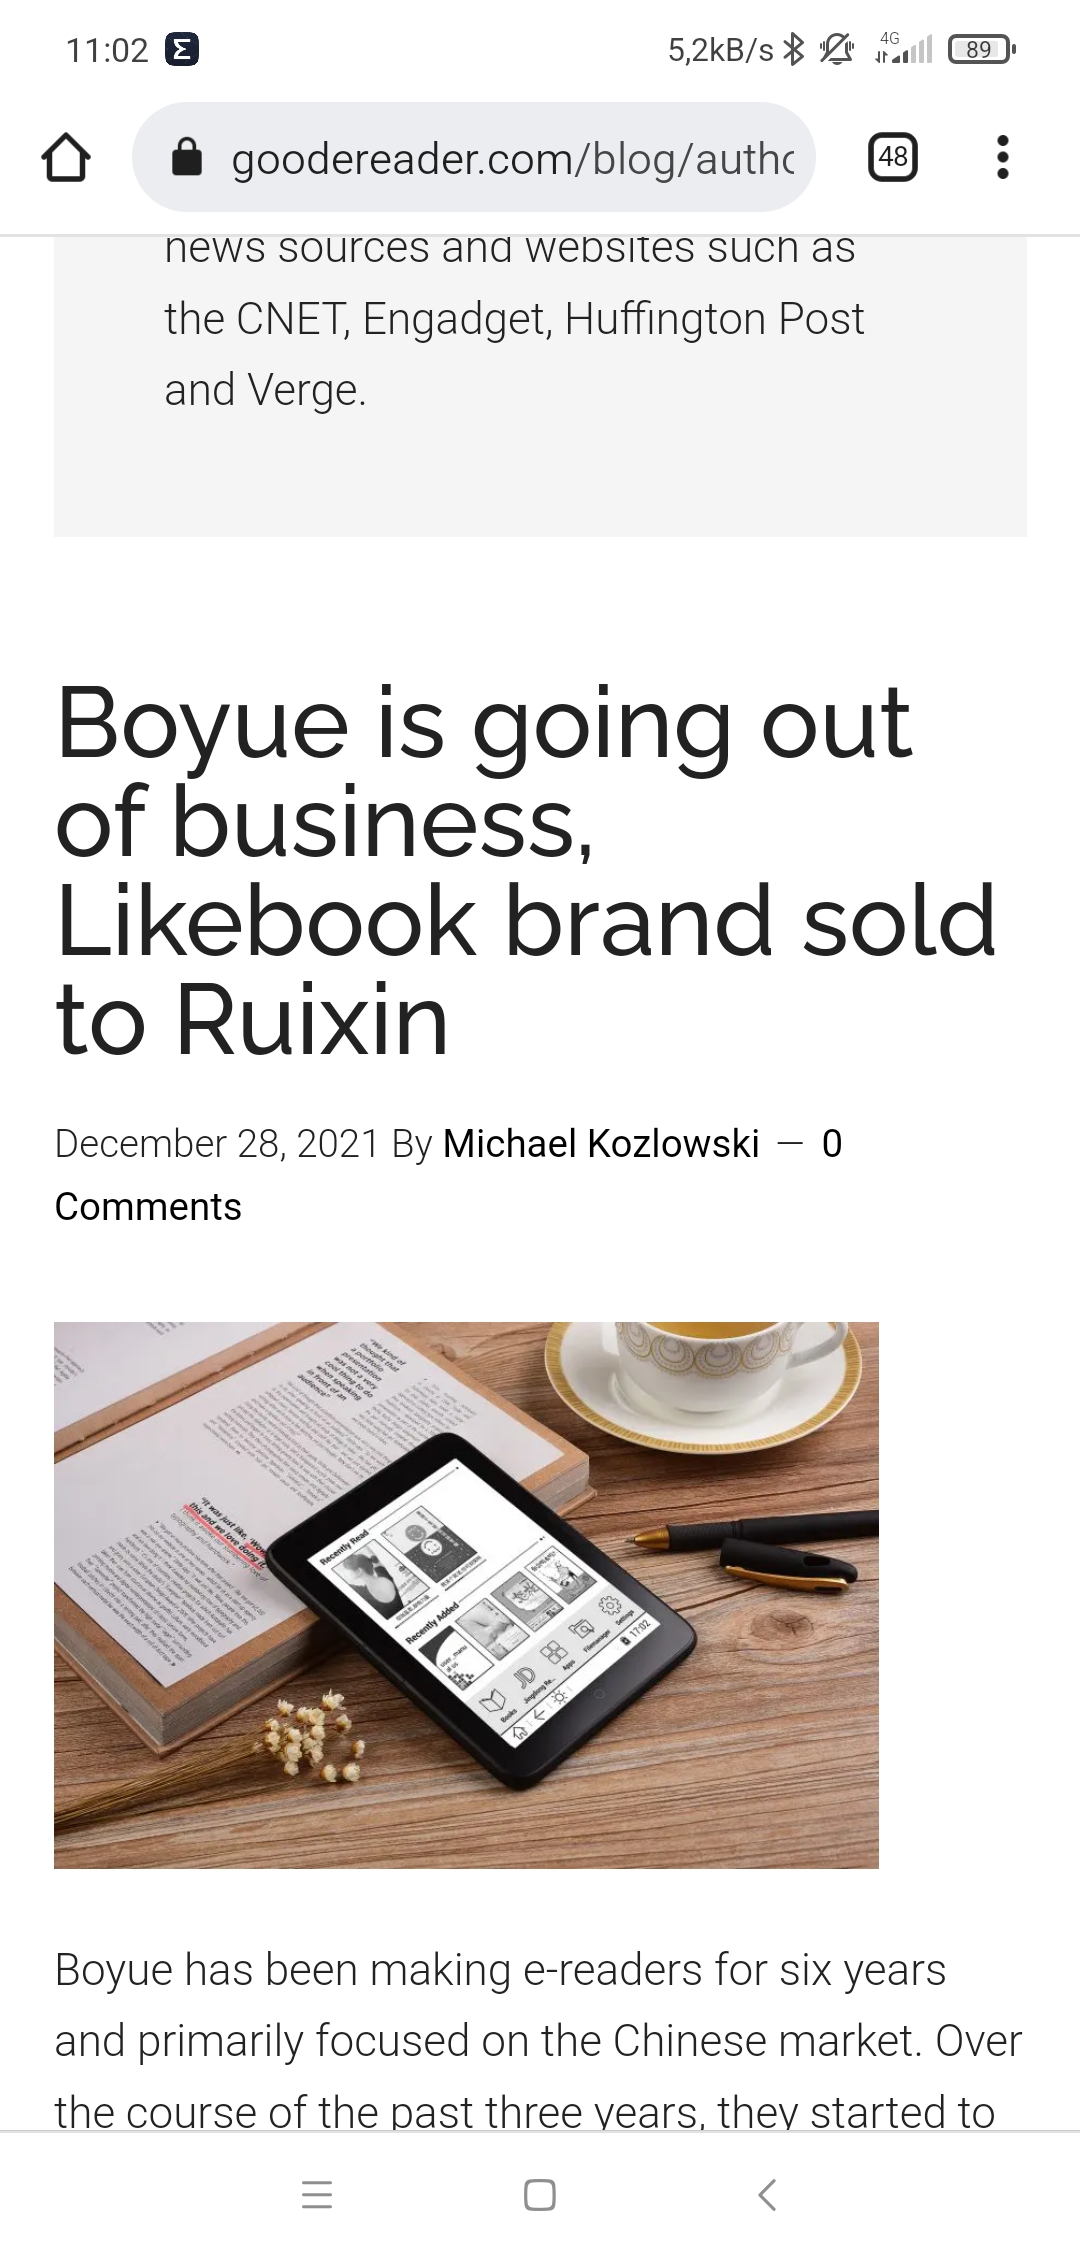
Task: Open author Michael Kozlowski's page
Action: point(601,1143)
